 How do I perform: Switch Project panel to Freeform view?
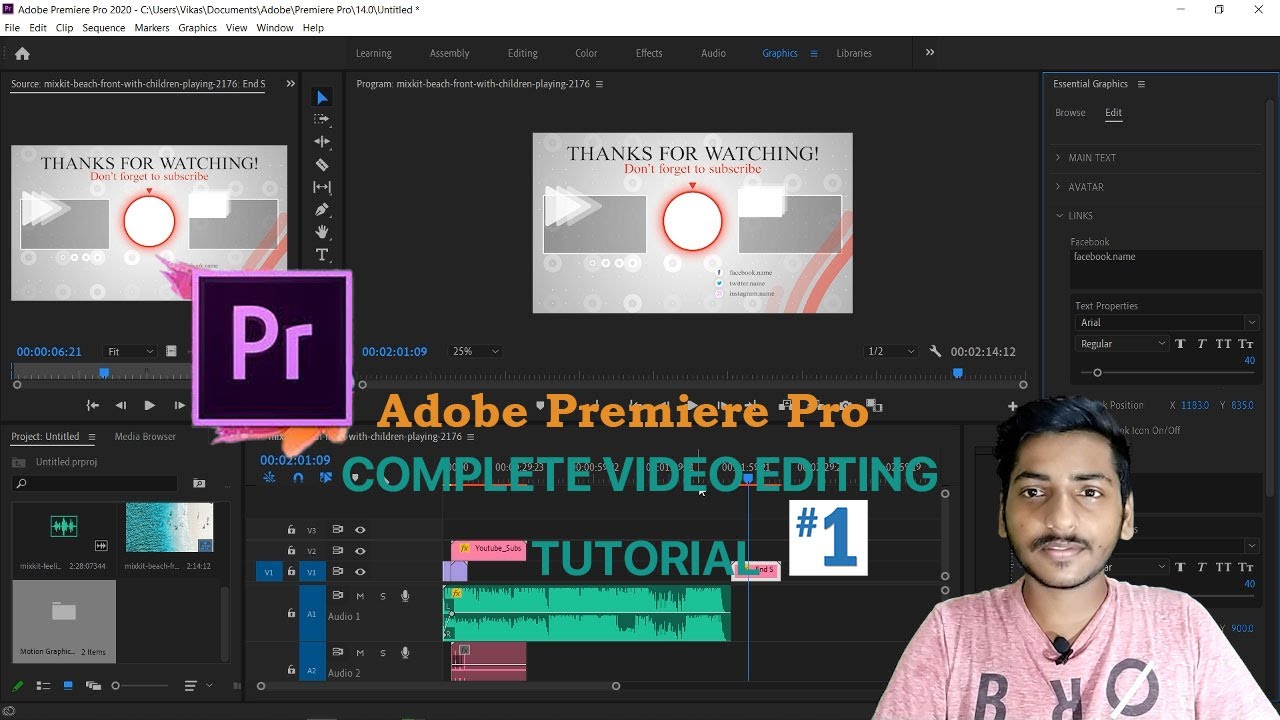coord(93,686)
